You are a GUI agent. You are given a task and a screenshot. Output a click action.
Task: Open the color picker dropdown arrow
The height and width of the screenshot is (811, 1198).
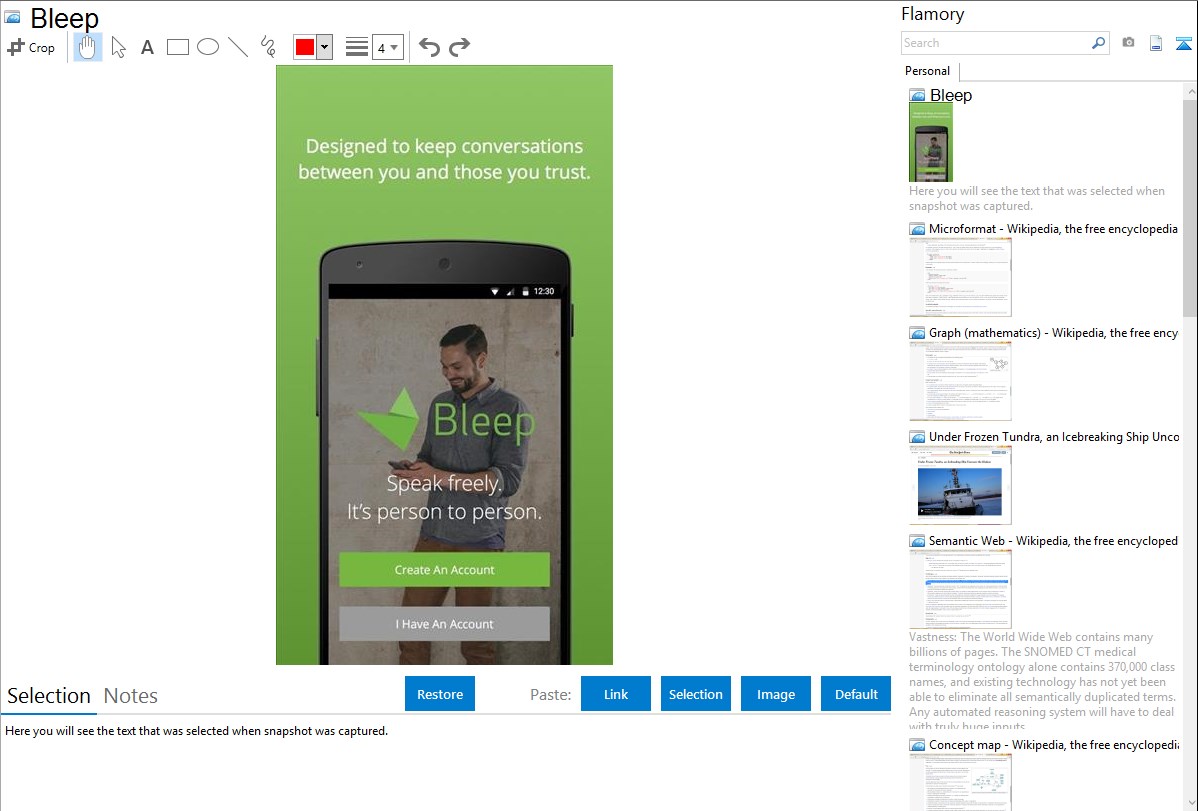pyautogui.click(x=325, y=47)
